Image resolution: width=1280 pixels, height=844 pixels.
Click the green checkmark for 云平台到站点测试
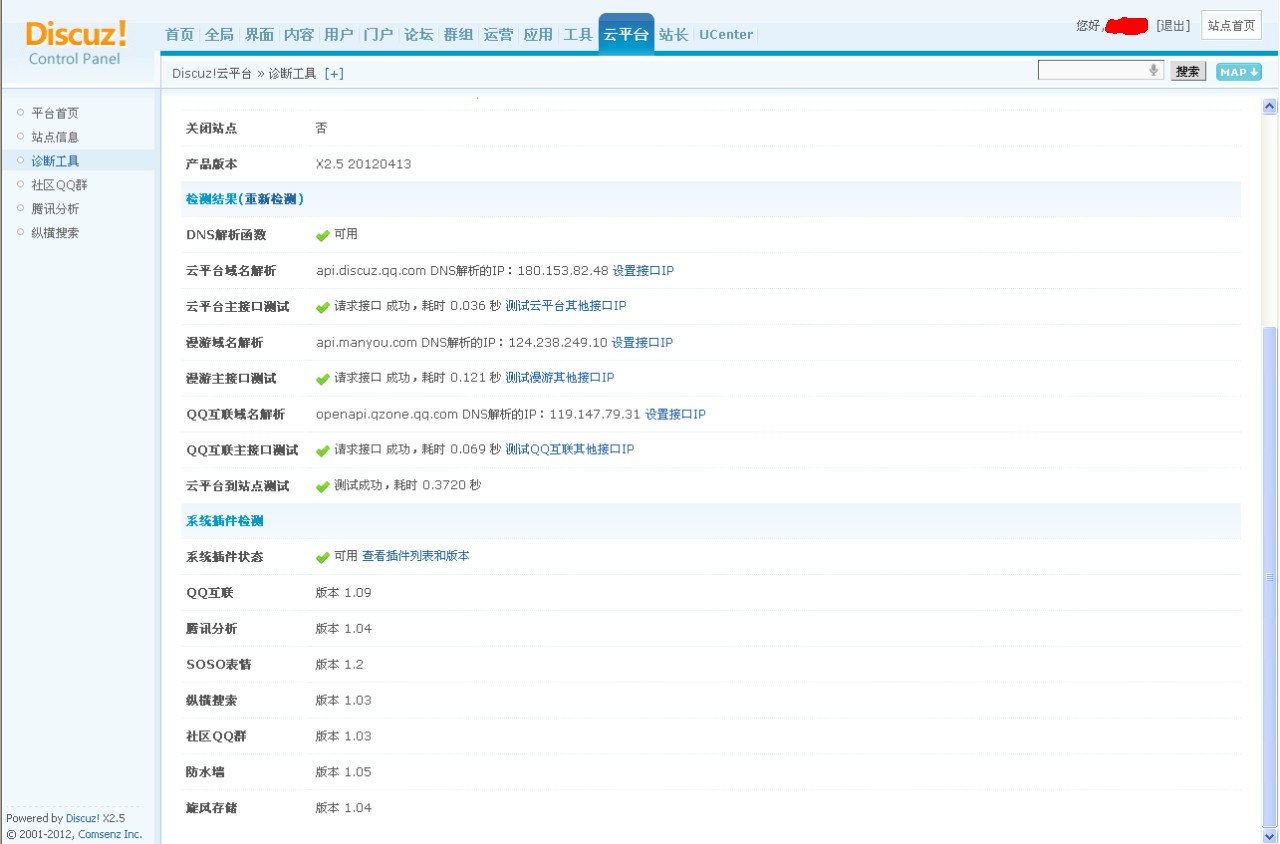(x=322, y=486)
